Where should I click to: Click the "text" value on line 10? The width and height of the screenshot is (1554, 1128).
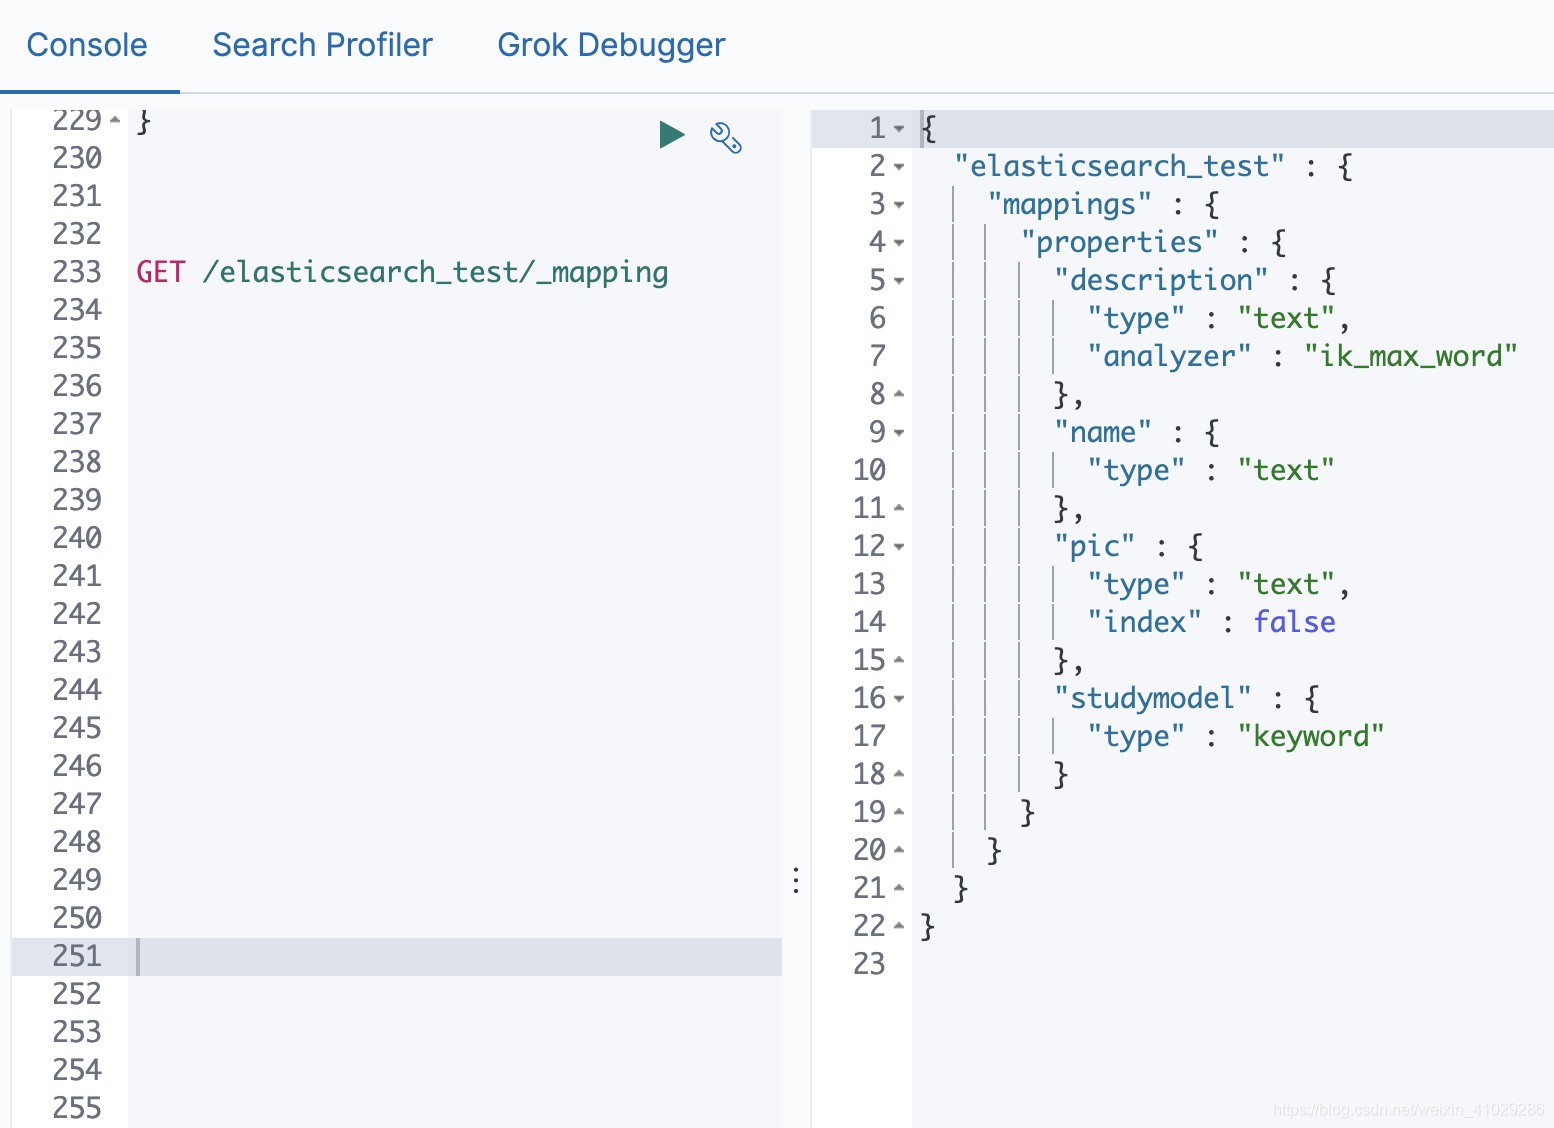(x=1286, y=470)
